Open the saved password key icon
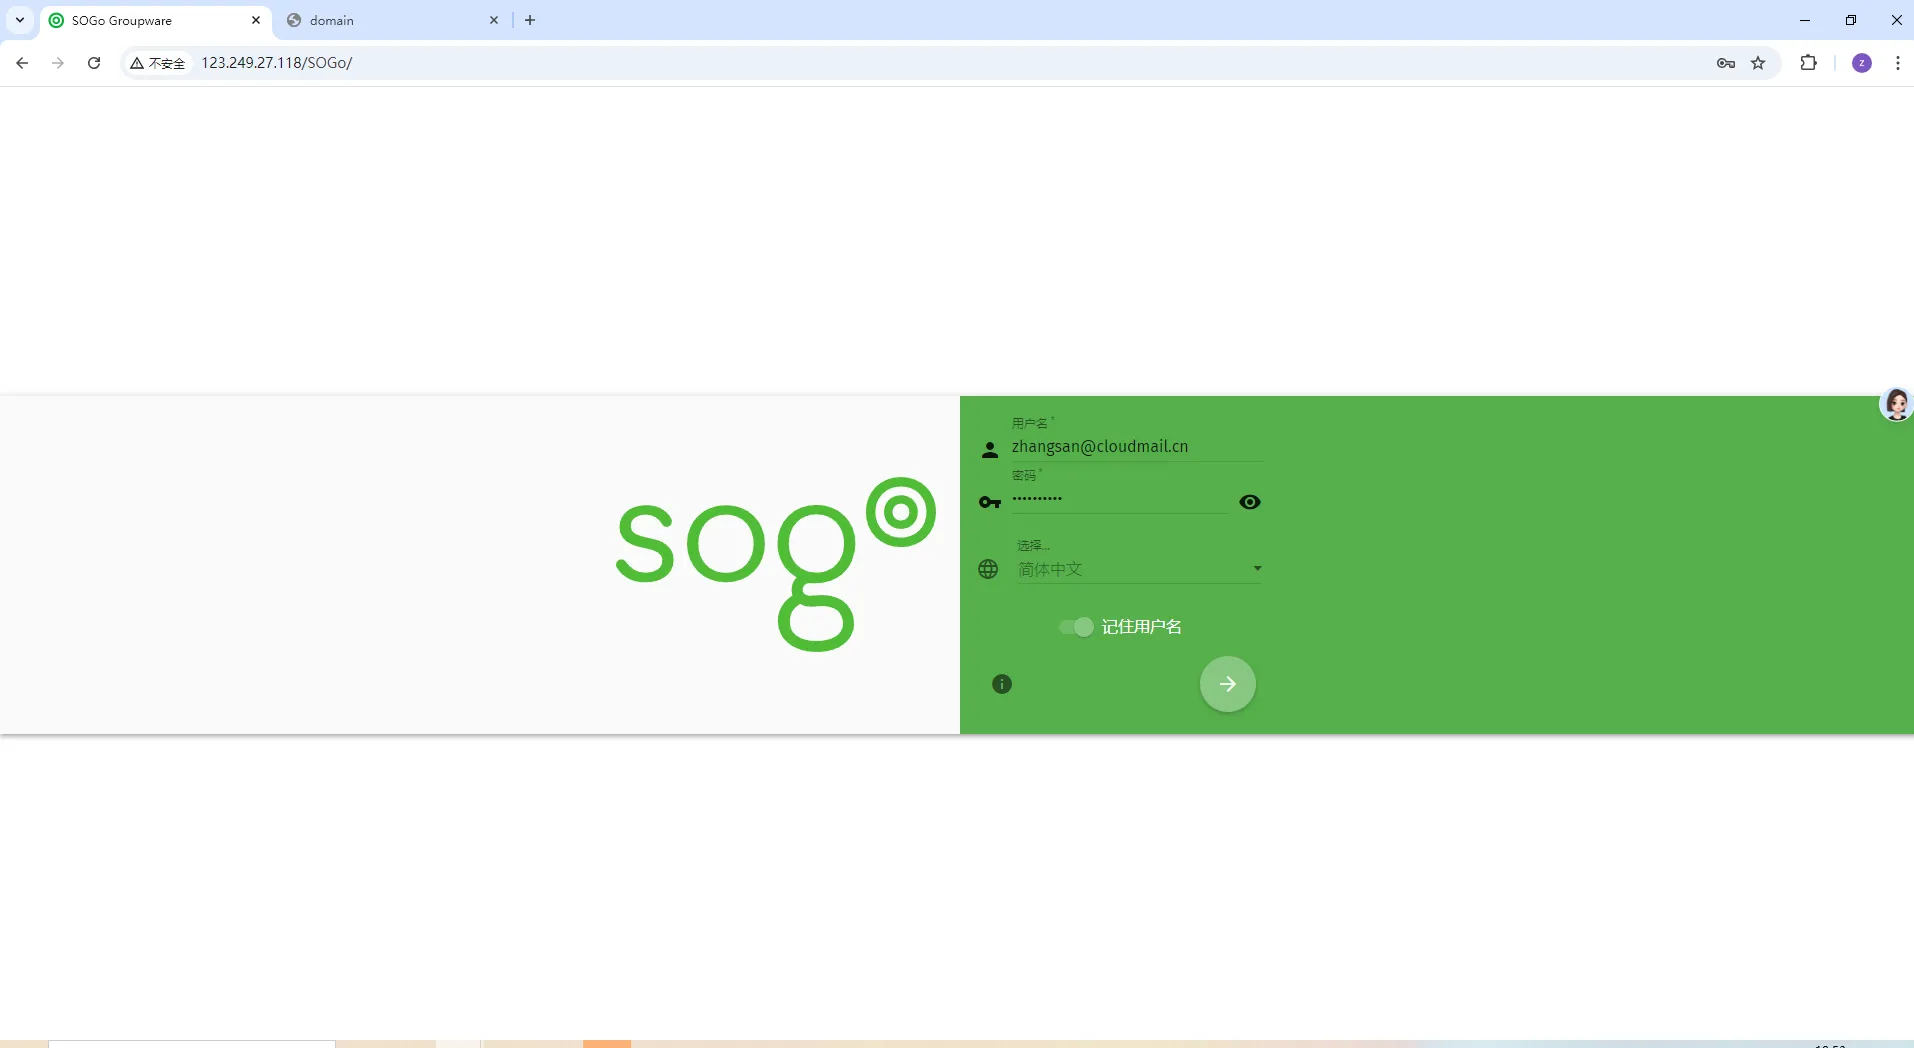This screenshot has width=1914, height=1048. [x=1726, y=63]
